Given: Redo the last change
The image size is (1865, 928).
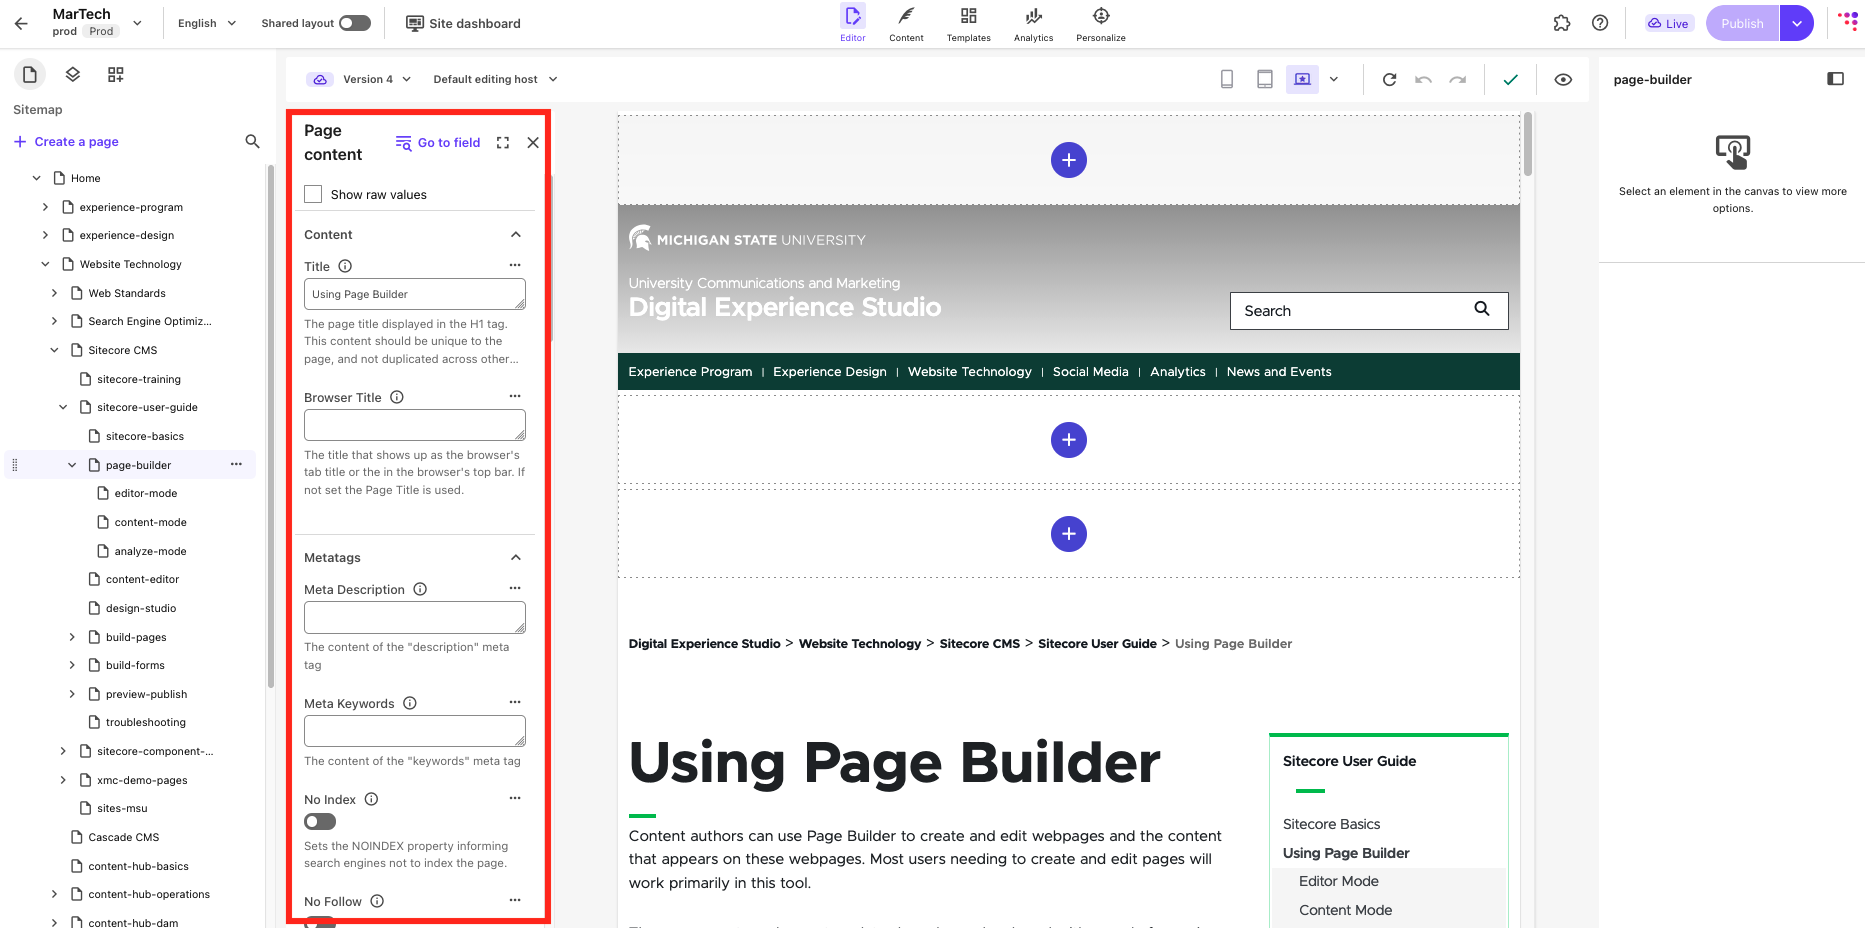Looking at the screenshot, I should pyautogui.click(x=1458, y=79).
